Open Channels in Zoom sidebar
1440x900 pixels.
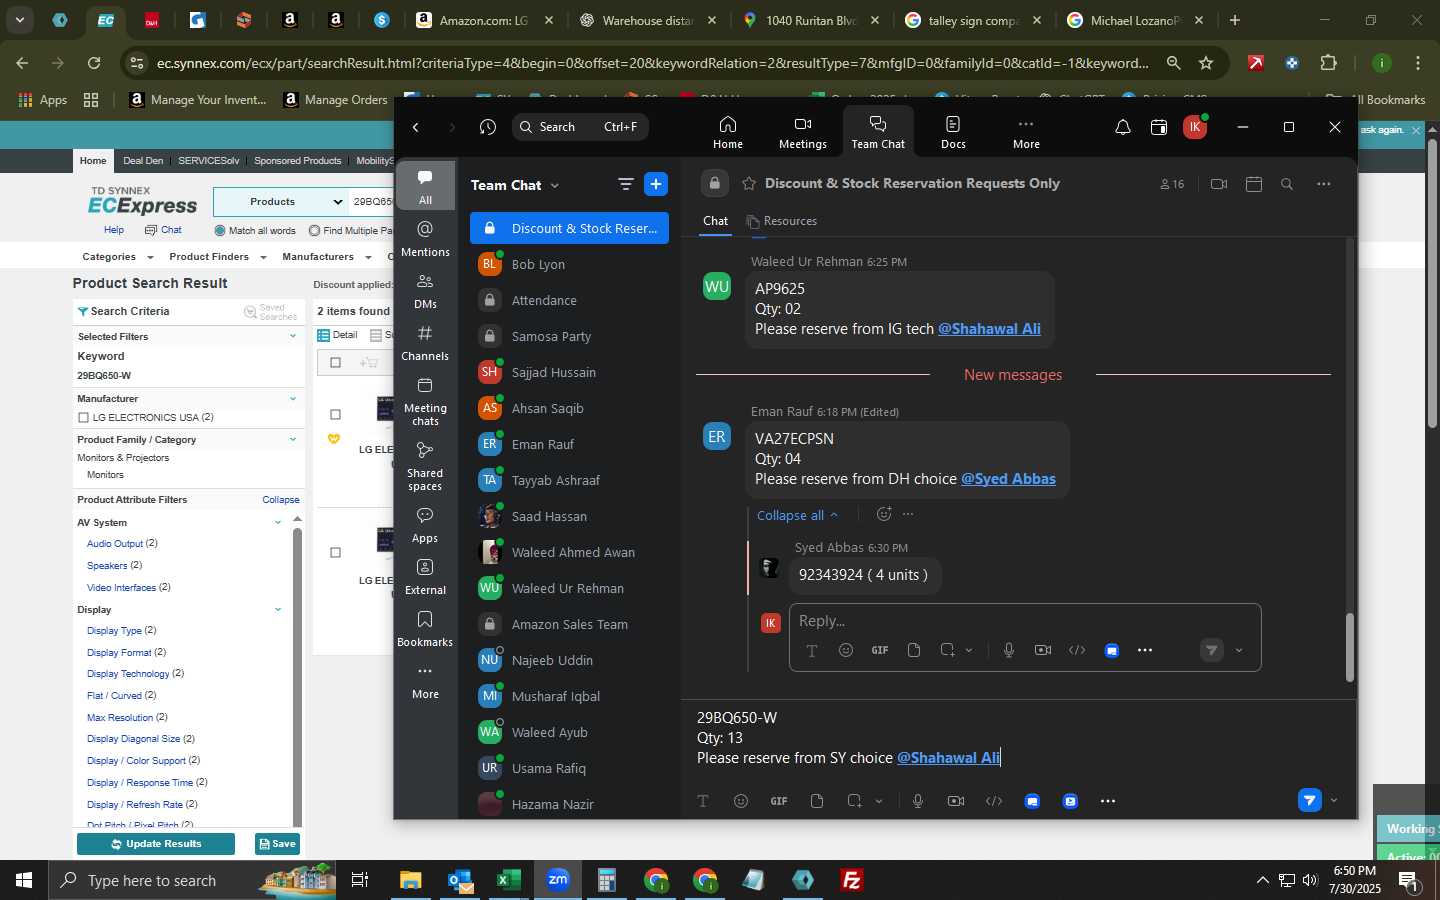pyautogui.click(x=425, y=343)
